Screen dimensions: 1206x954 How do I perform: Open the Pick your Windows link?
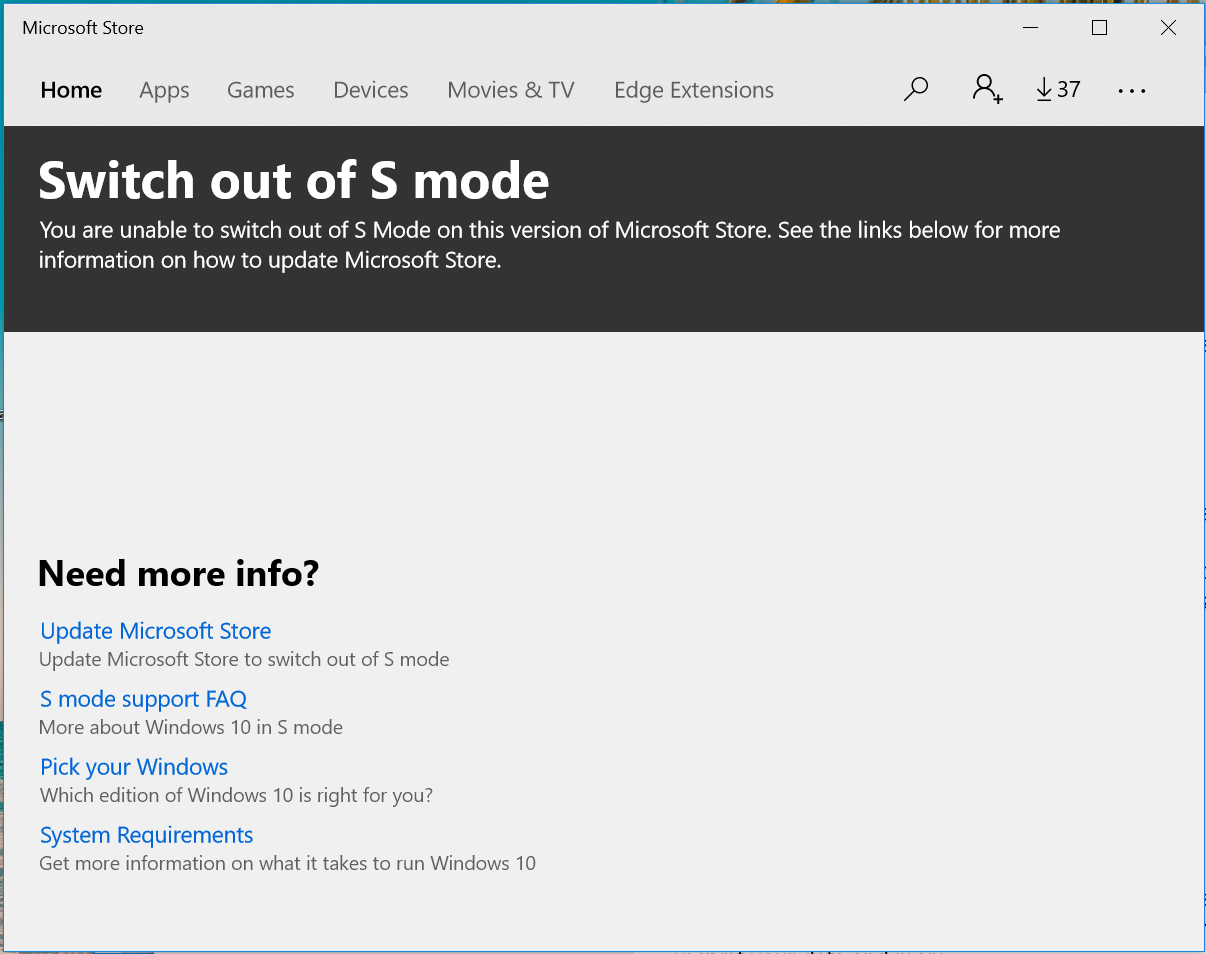click(134, 767)
